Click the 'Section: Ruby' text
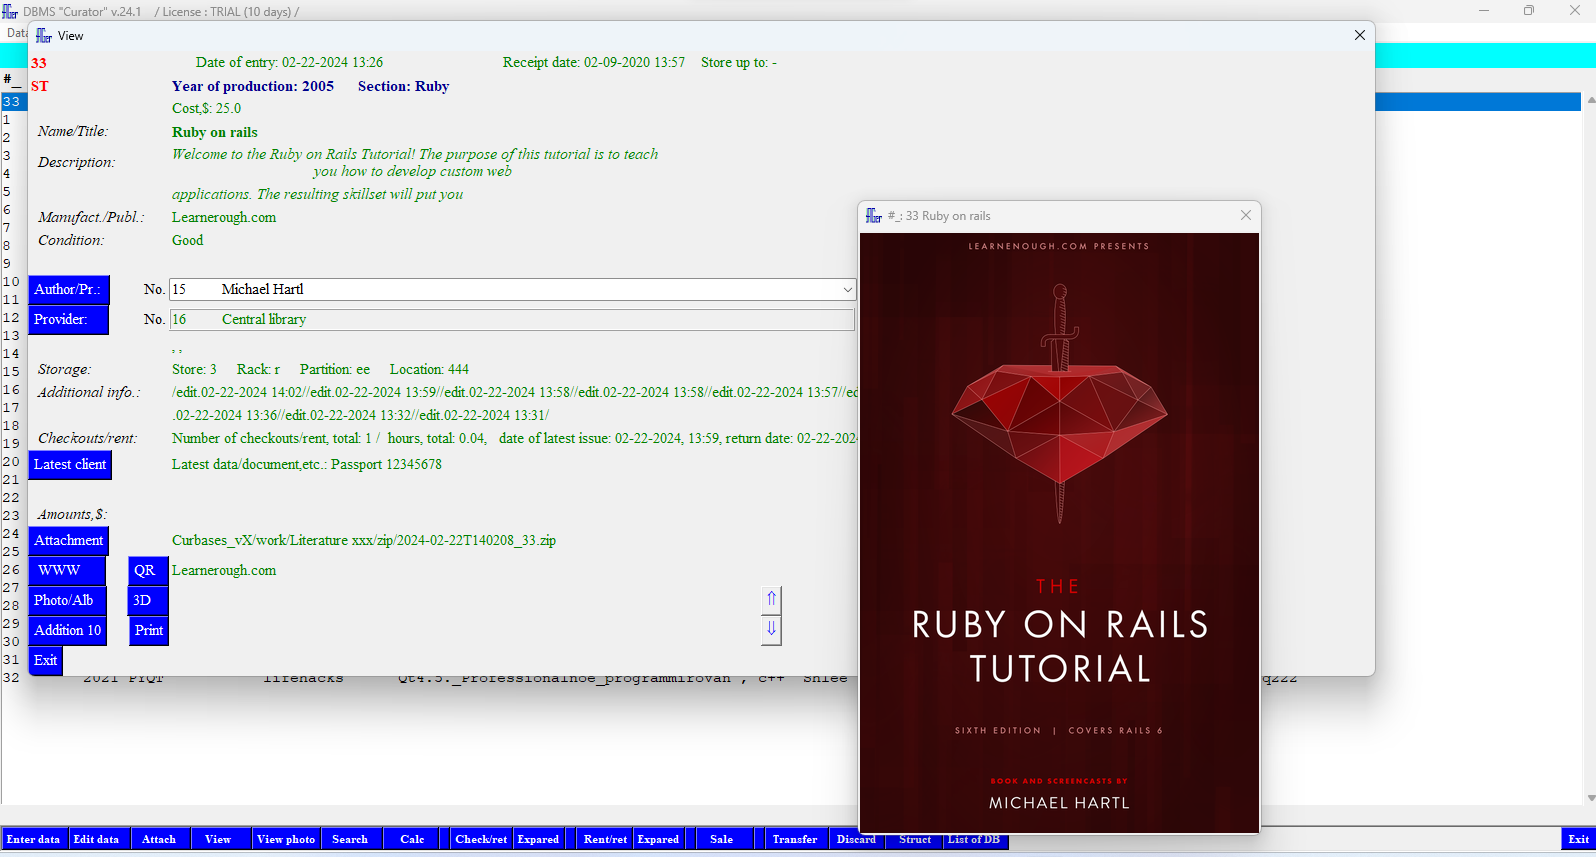This screenshot has height=857, width=1596. [x=404, y=87]
